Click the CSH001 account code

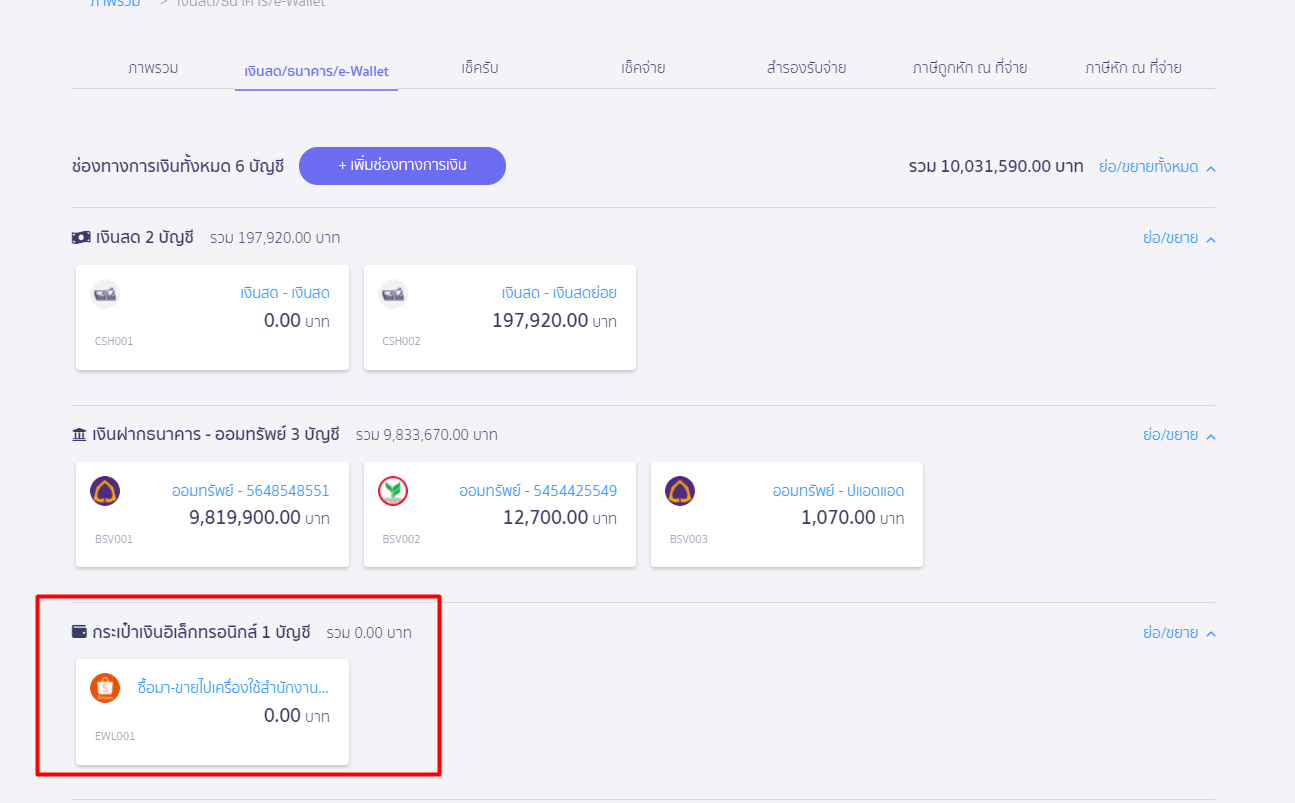click(x=114, y=341)
